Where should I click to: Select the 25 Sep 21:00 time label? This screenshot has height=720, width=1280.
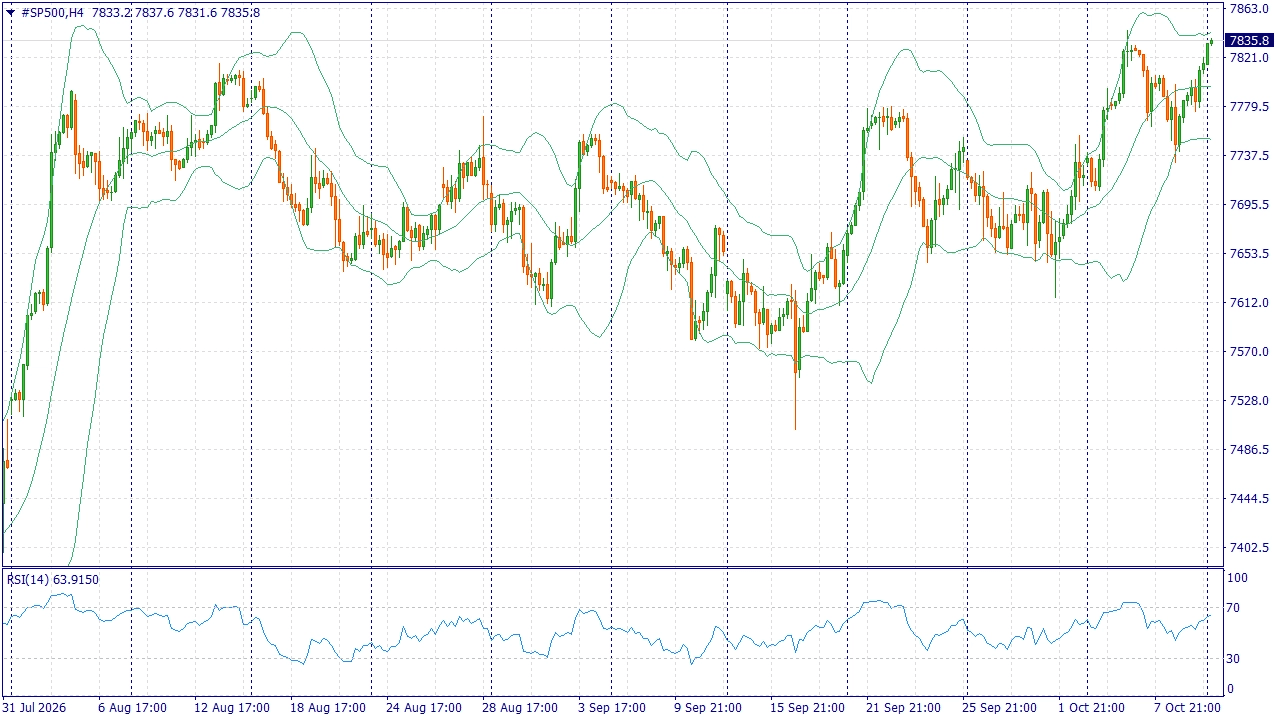point(999,708)
